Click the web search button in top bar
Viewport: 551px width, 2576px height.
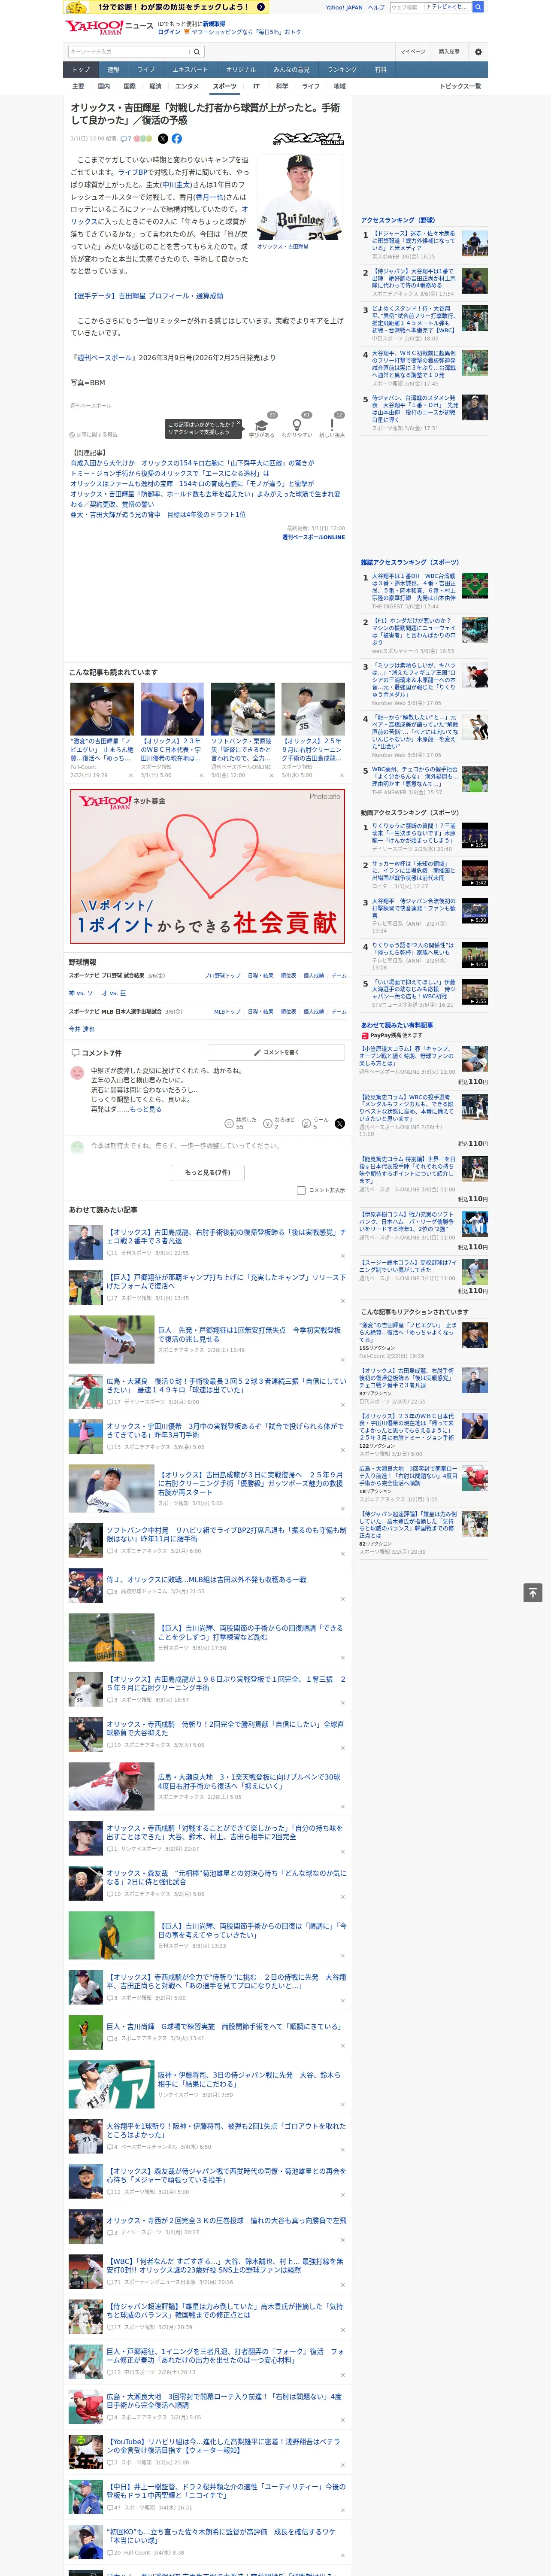pyautogui.click(x=478, y=7)
